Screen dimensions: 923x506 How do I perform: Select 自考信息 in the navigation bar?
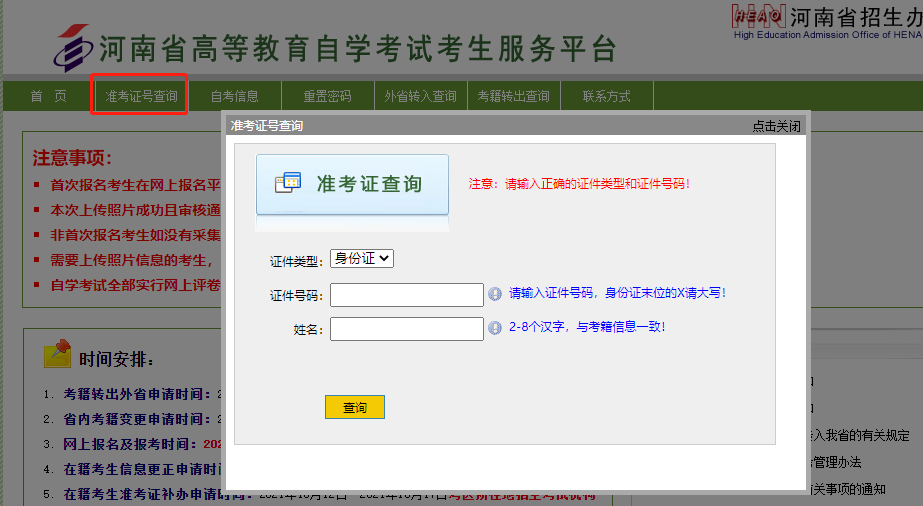234,96
